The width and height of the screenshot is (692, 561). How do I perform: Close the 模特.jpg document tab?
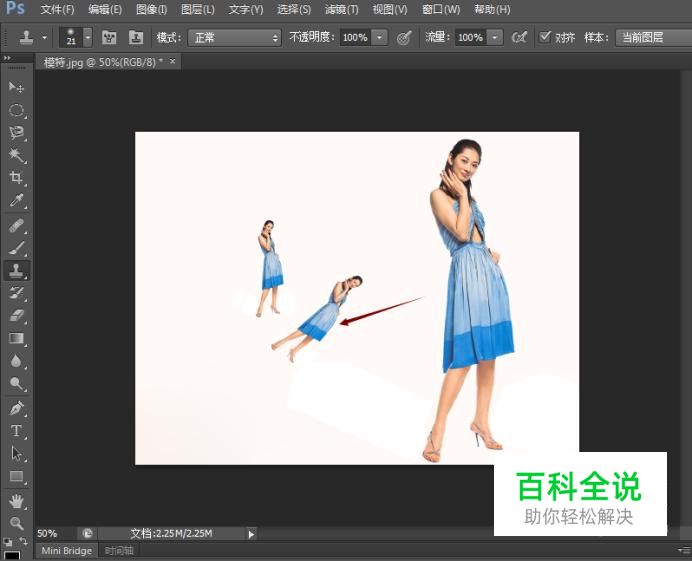click(x=173, y=62)
